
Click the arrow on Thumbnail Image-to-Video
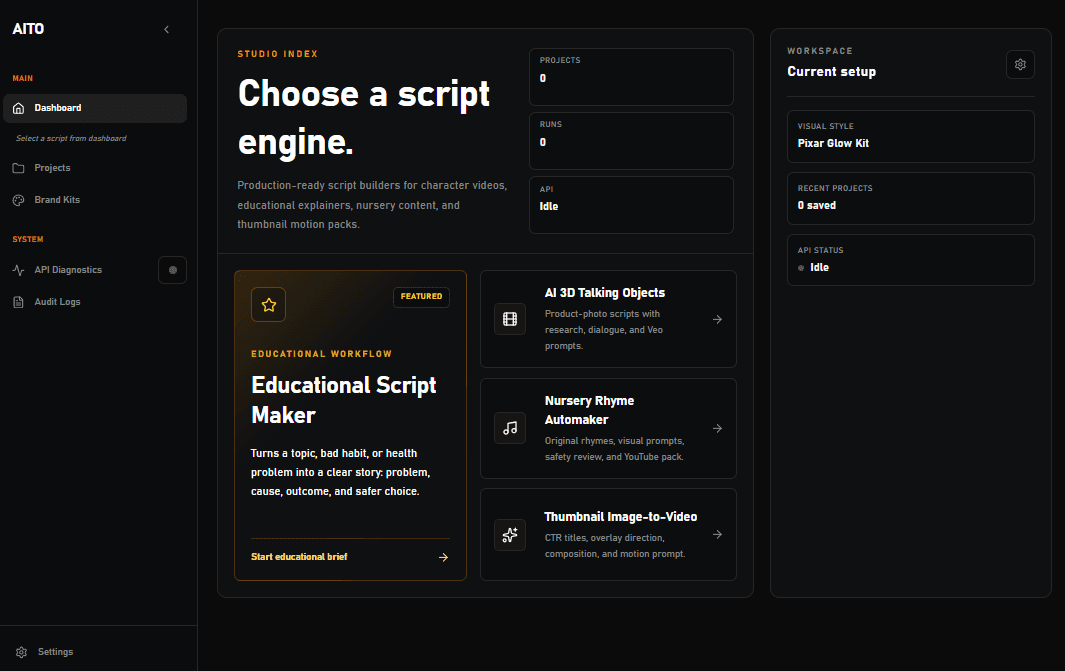click(717, 535)
